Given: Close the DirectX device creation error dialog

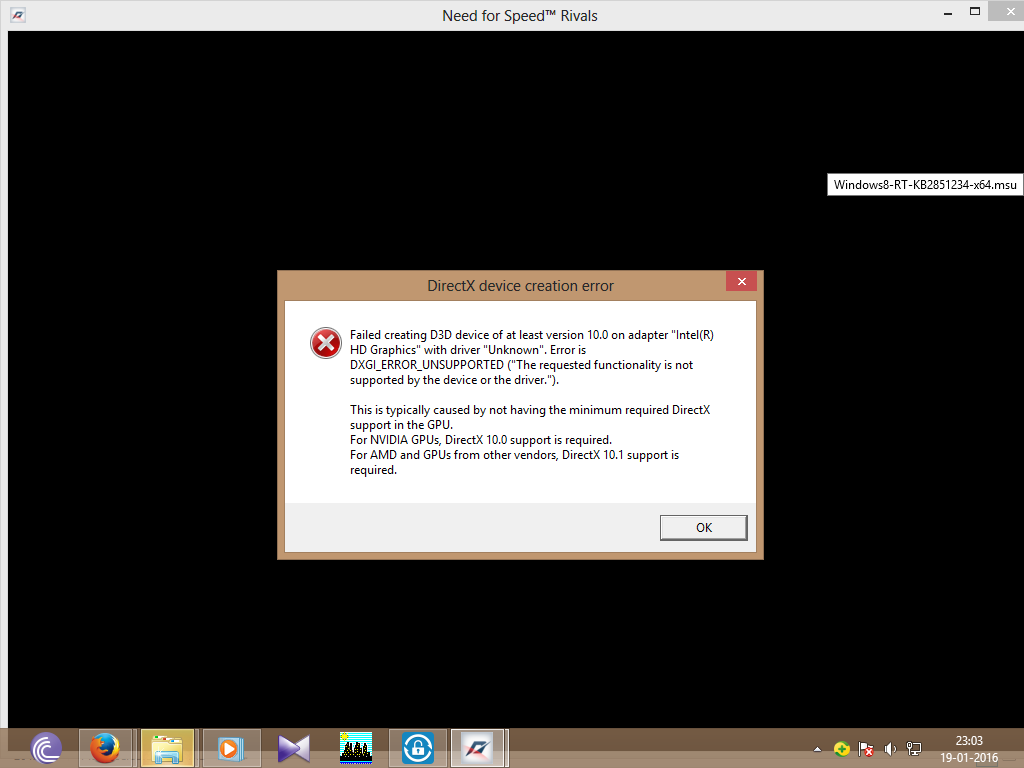Looking at the screenshot, I should point(741,281).
